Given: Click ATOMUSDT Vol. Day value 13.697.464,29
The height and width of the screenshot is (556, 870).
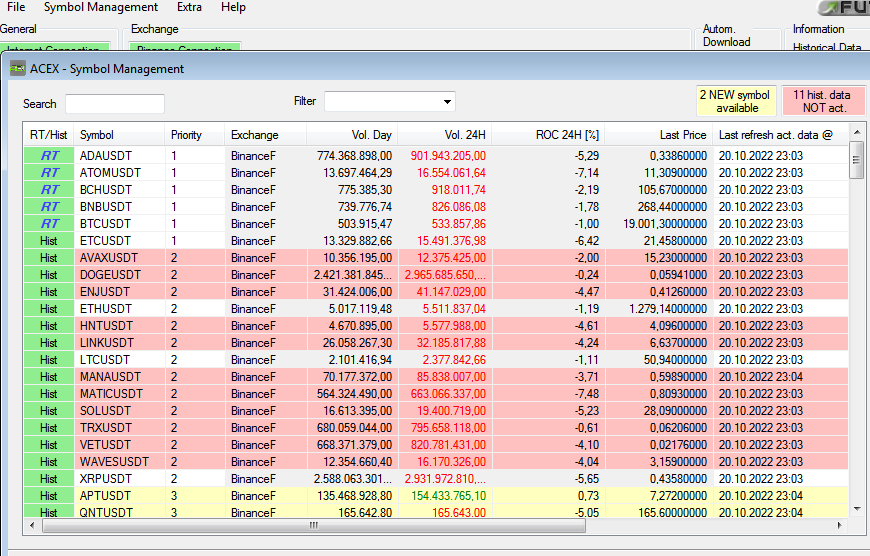Looking at the screenshot, I should tap(357, 173).
